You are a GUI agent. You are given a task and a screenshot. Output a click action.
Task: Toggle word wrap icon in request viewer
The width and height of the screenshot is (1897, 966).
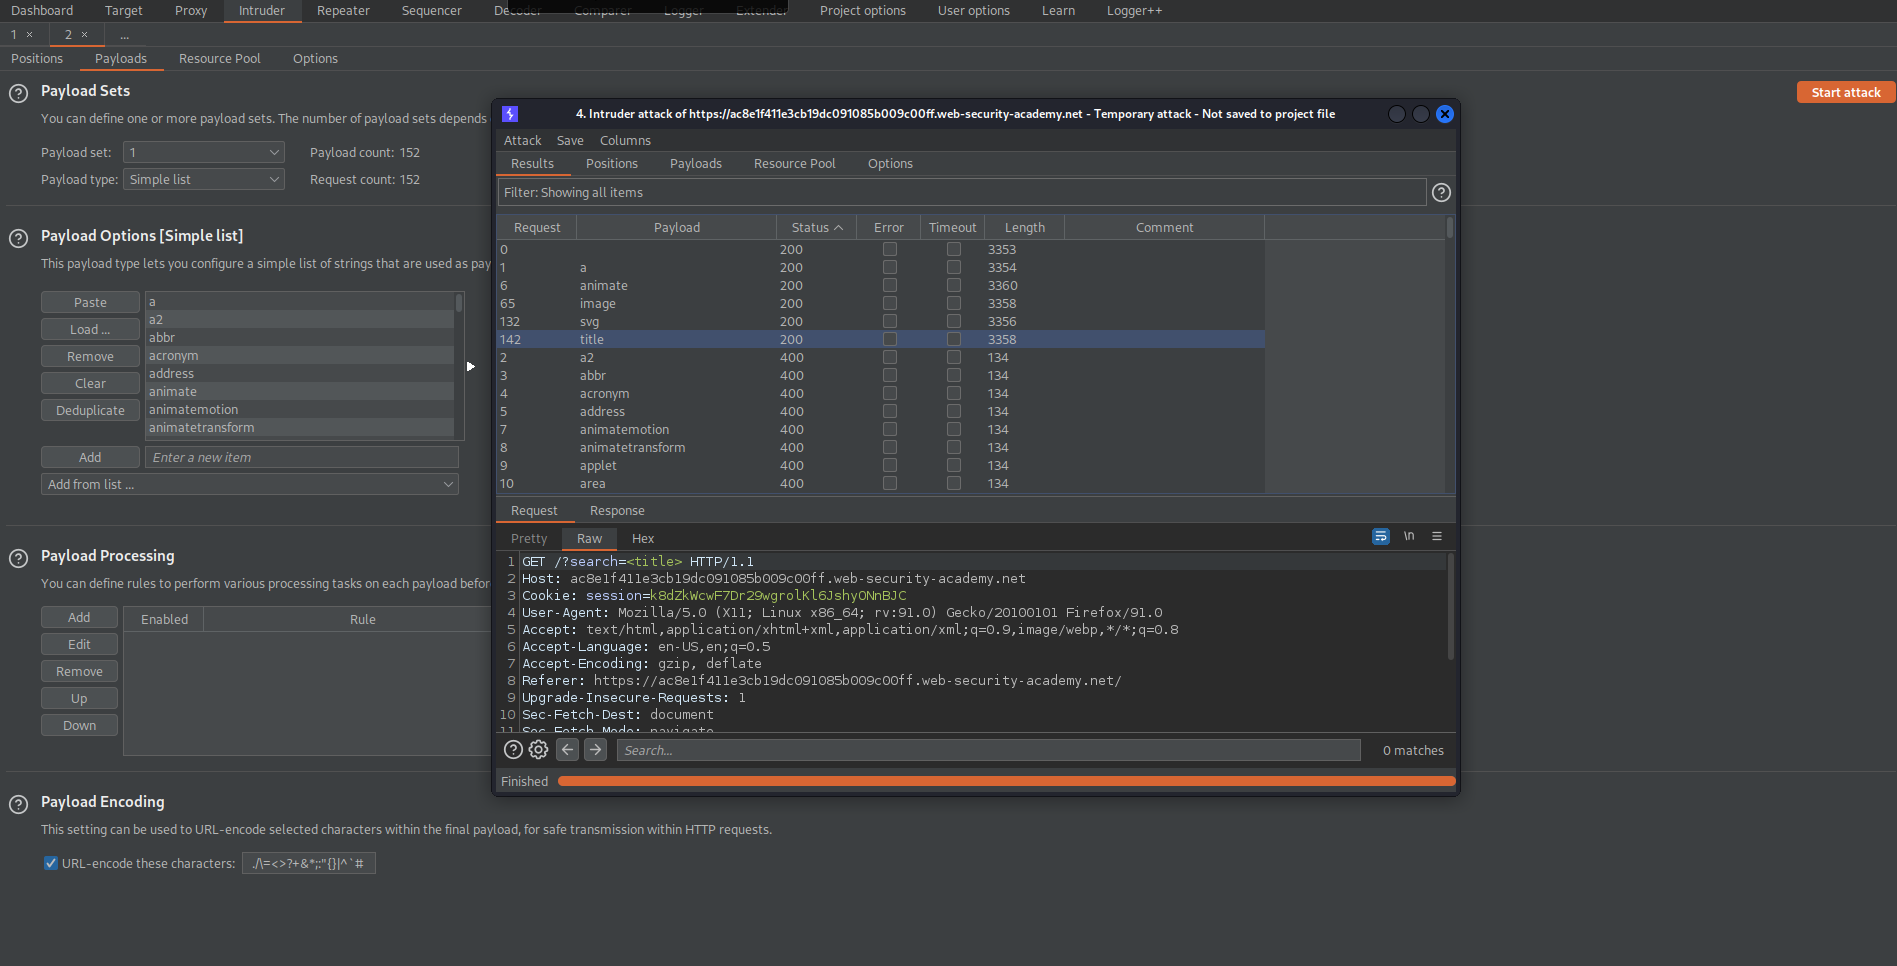point(1380,537)
